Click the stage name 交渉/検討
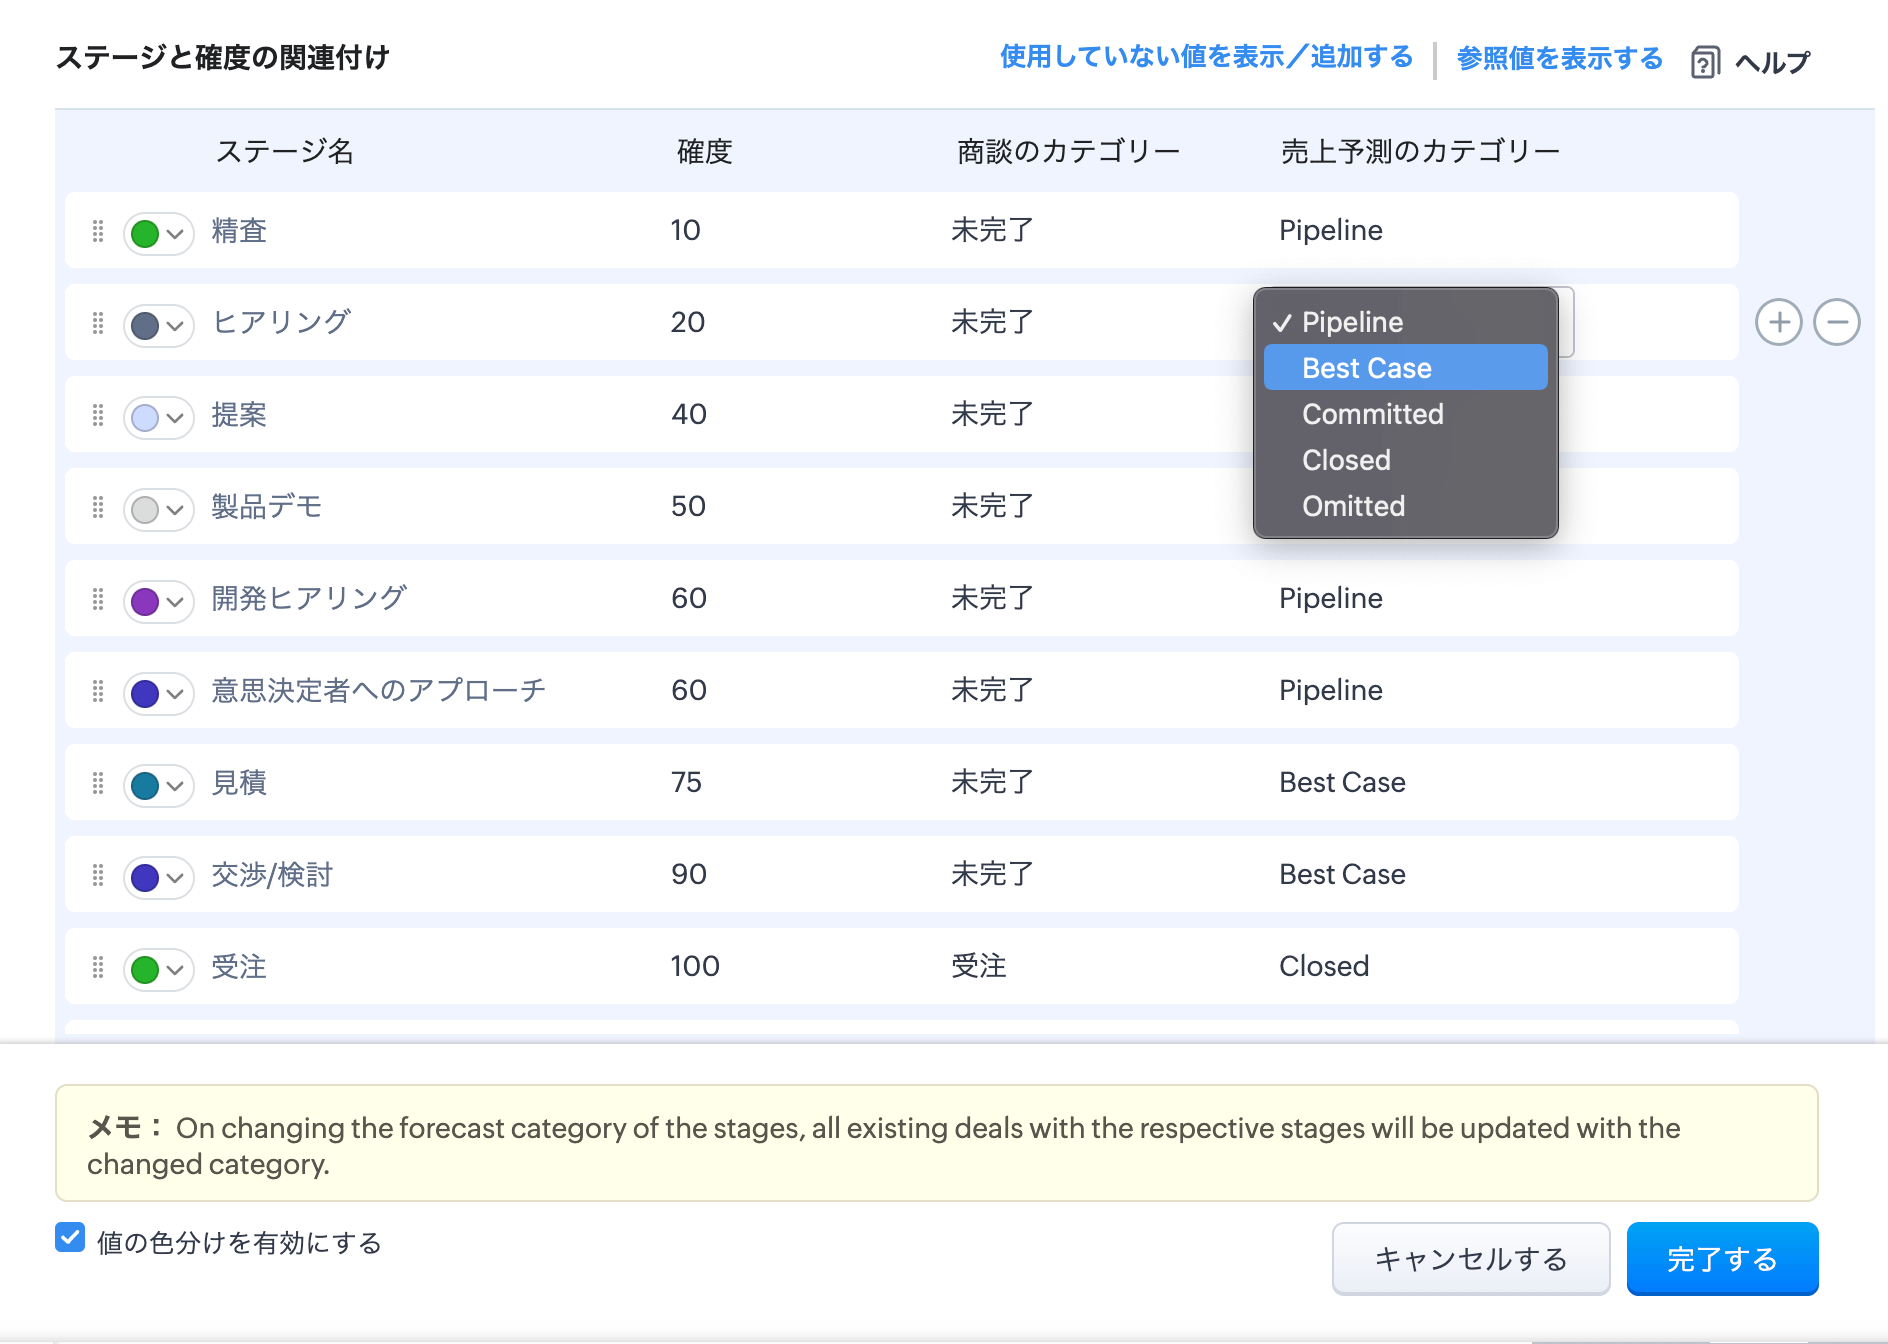The image size is (1888, 1344). (272, 874)
